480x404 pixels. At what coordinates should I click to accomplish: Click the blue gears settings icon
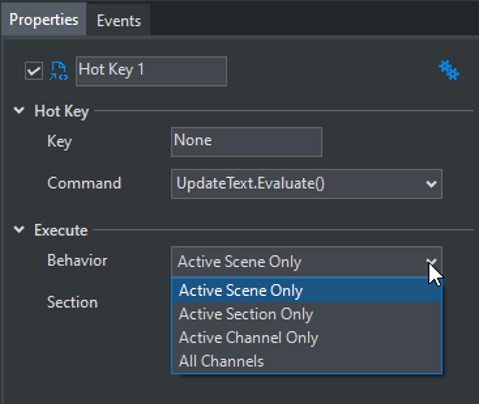coord(449,70)
